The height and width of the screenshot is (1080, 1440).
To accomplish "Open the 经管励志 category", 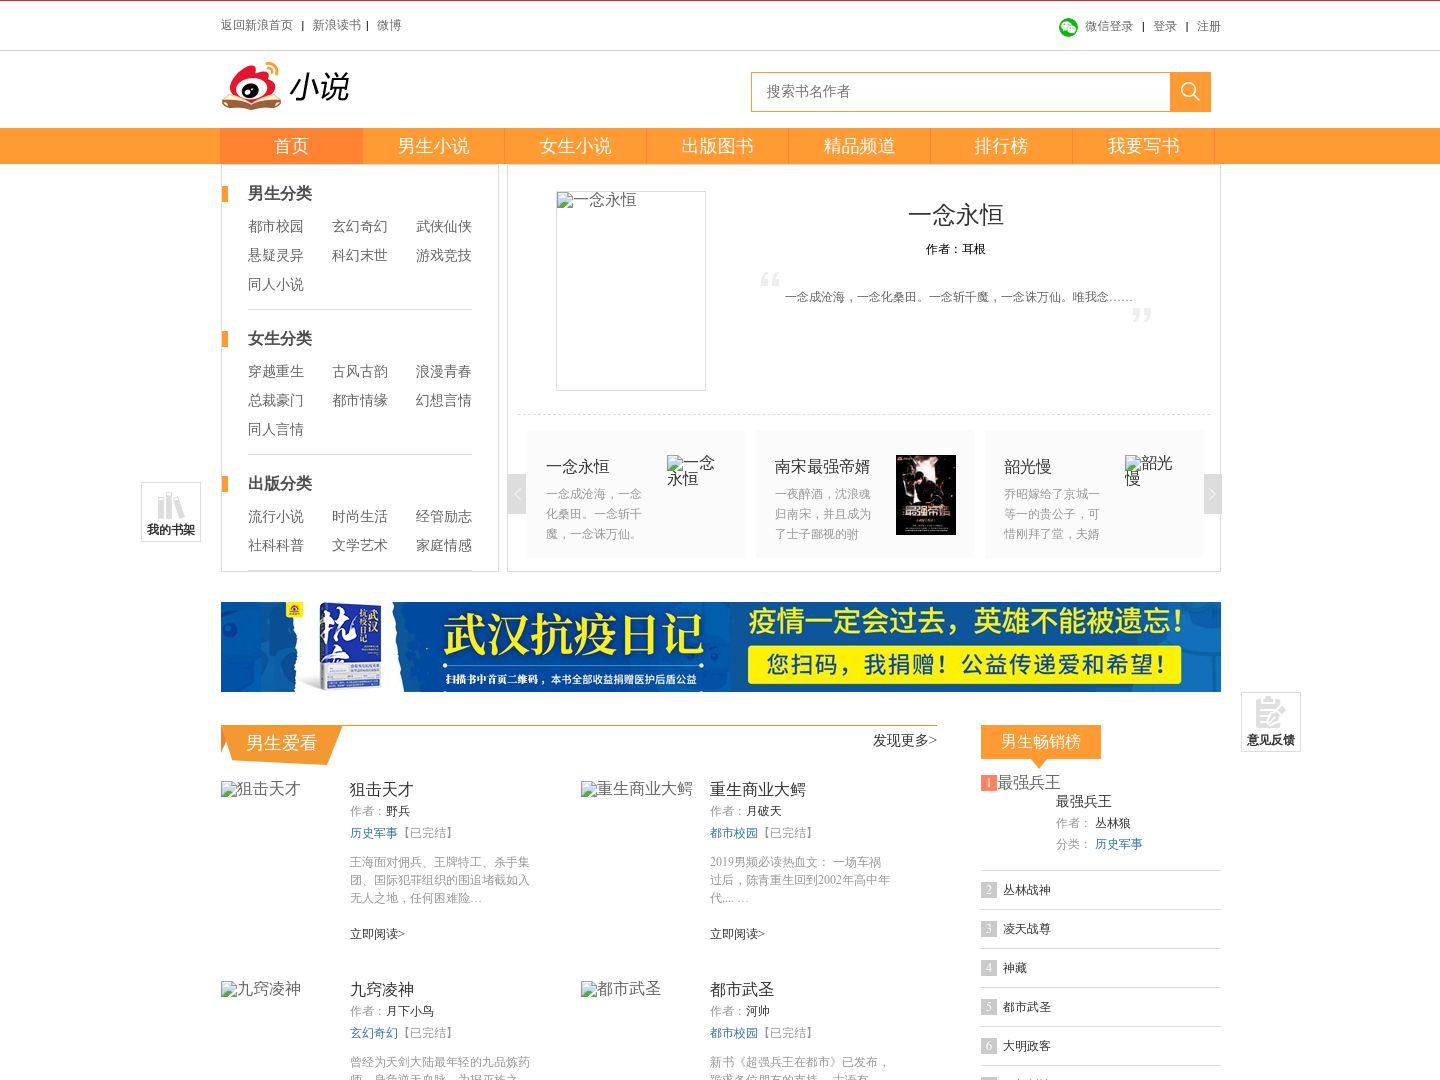I will pyautogui.click(x=444, y=517).
